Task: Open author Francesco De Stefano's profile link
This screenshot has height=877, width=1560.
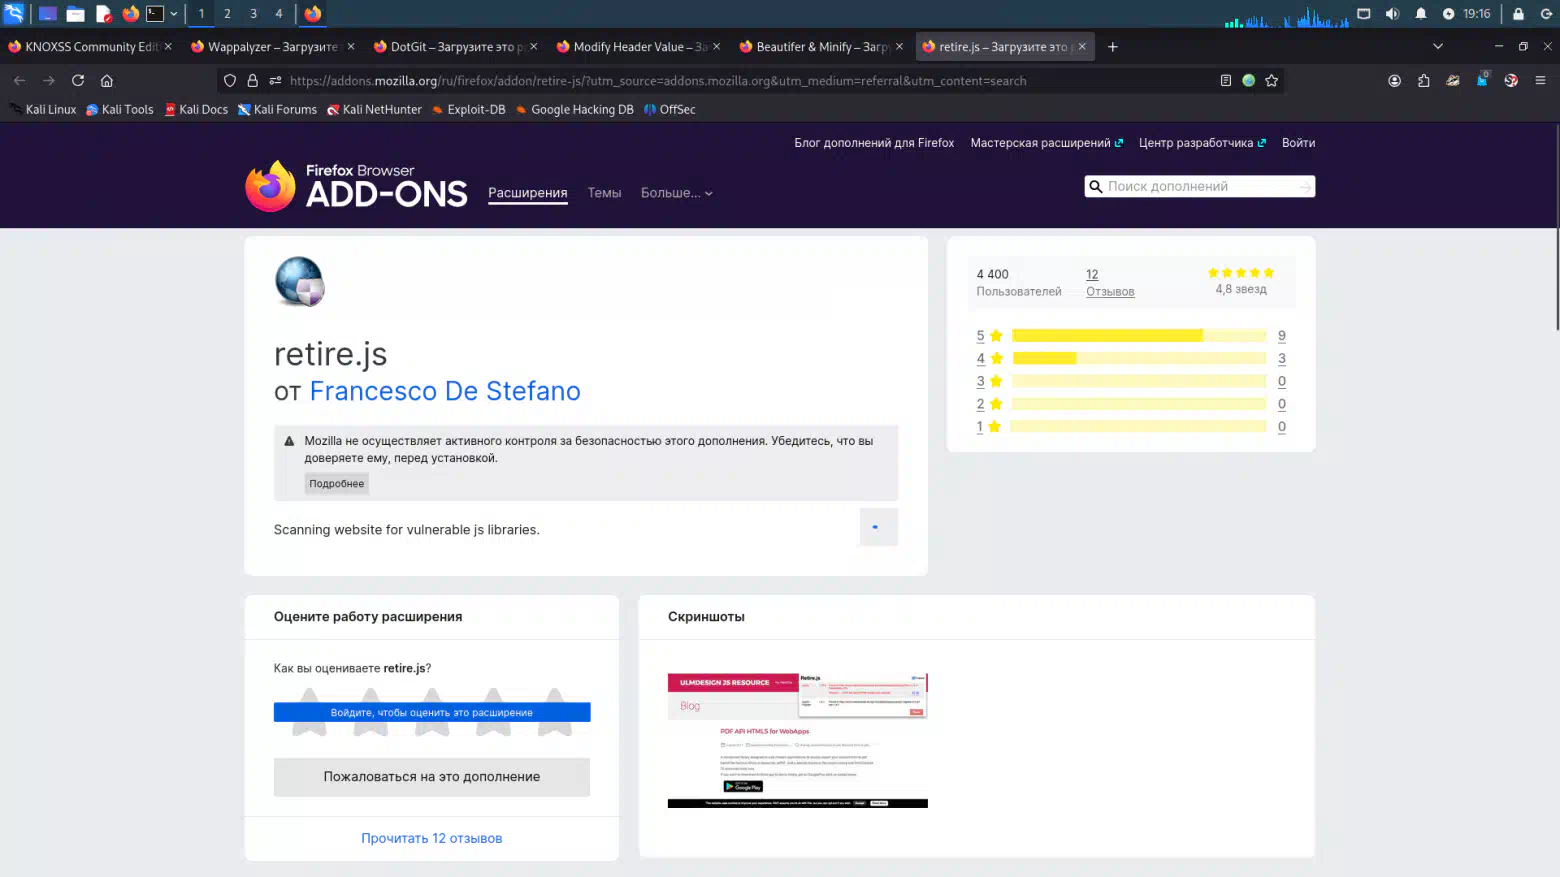Action: click(445, 391)
